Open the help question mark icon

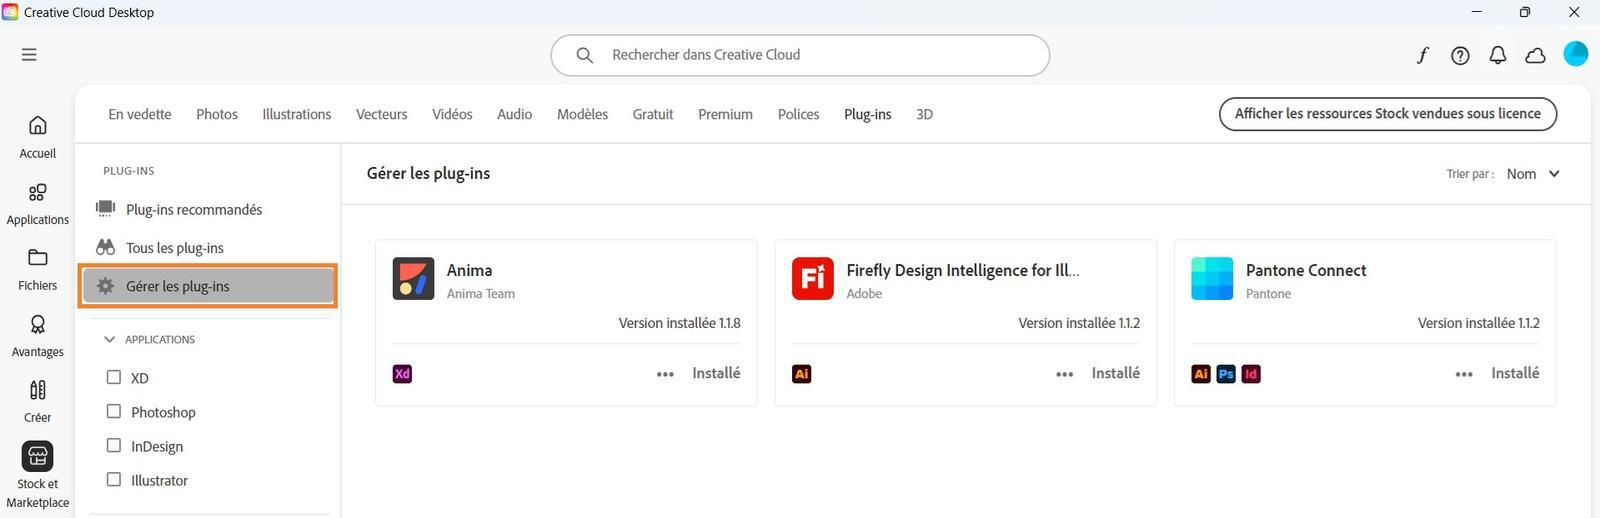1460,55
